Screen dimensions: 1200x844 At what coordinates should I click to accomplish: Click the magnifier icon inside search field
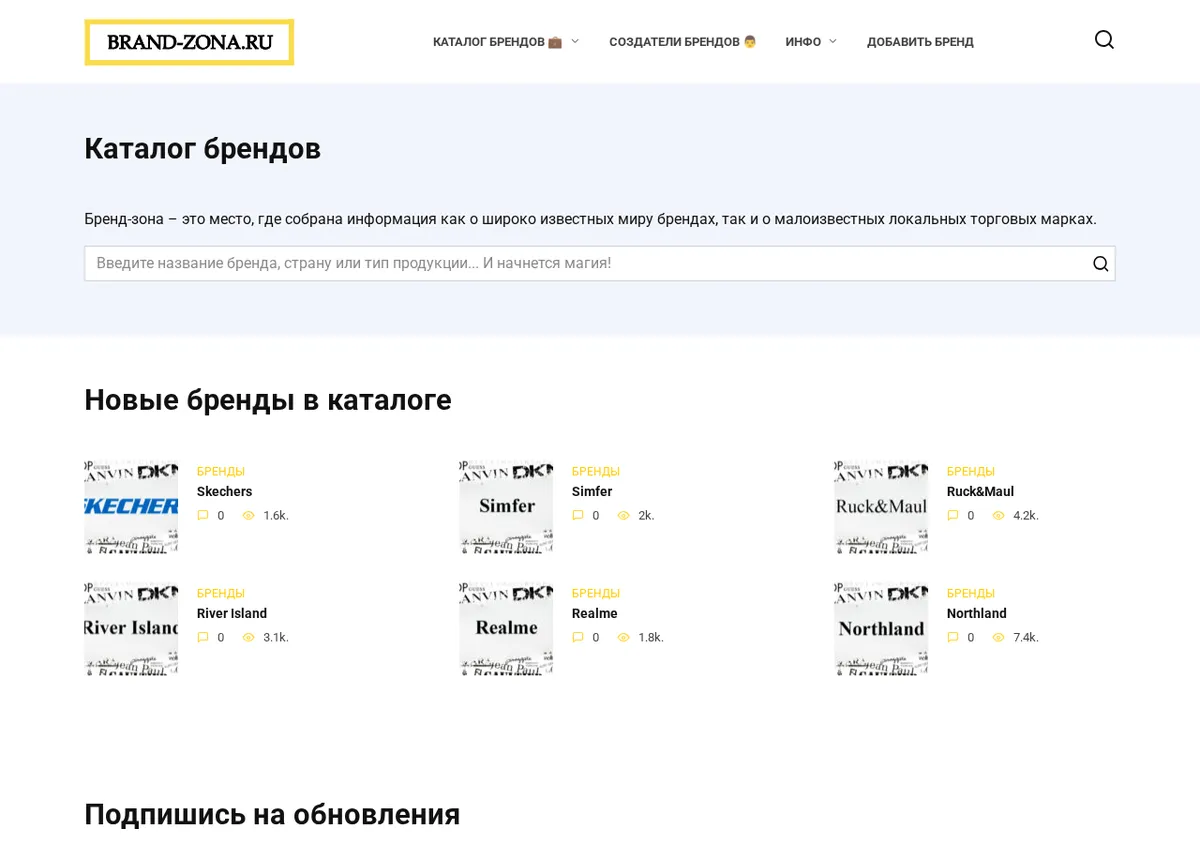pyautogui.click(x=1100, y=264)
